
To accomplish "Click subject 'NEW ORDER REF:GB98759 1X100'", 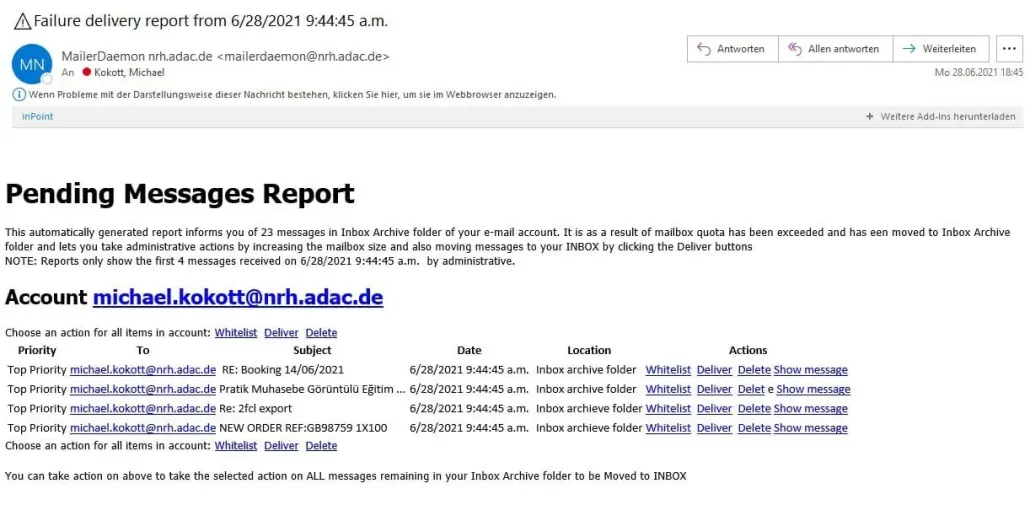I will point(303,428).
